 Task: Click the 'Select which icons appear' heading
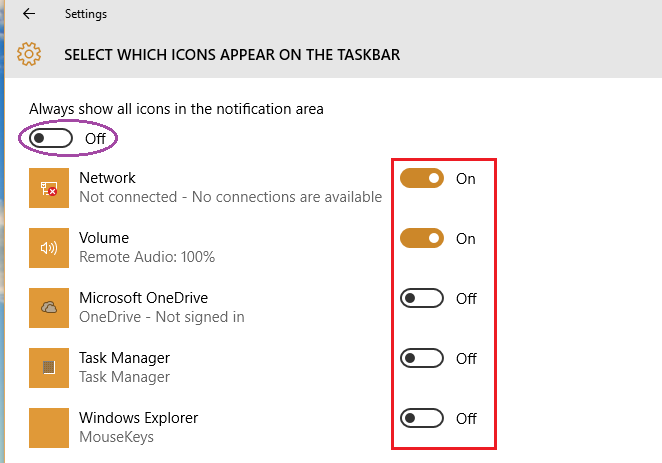click(x=232, y=54)
